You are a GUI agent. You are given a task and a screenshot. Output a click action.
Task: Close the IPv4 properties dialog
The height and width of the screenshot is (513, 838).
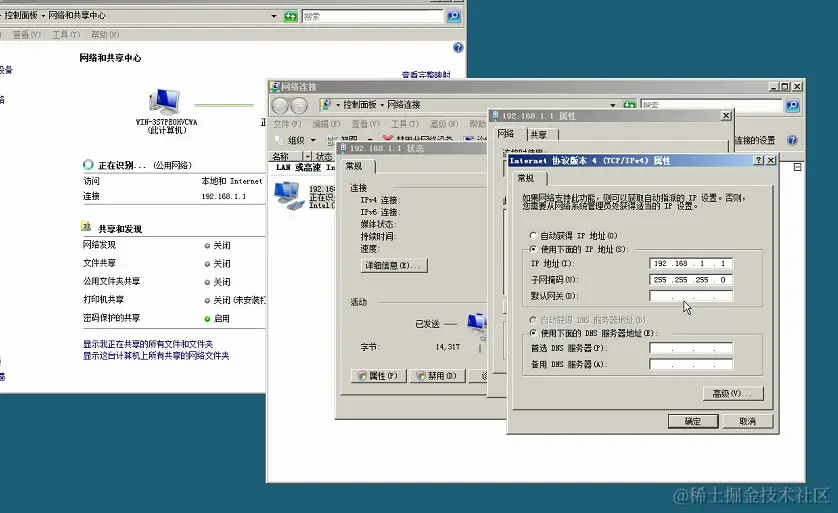pyautogui.click(x=771, y=160)
